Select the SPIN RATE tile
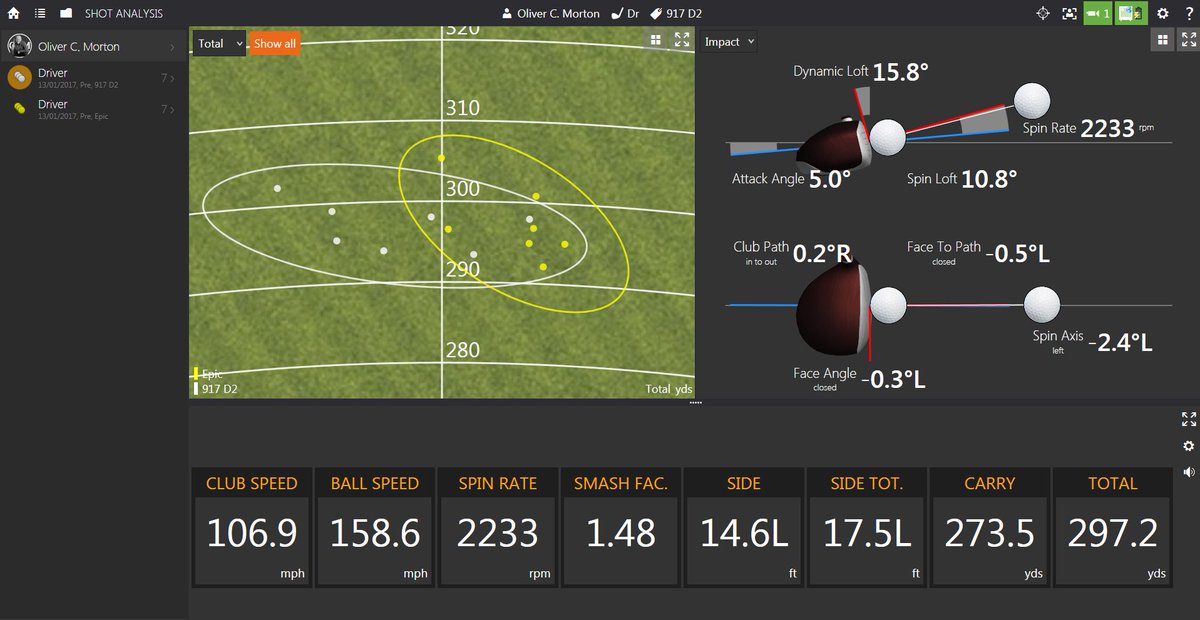The image size is (1200, 620). (497, 527)
